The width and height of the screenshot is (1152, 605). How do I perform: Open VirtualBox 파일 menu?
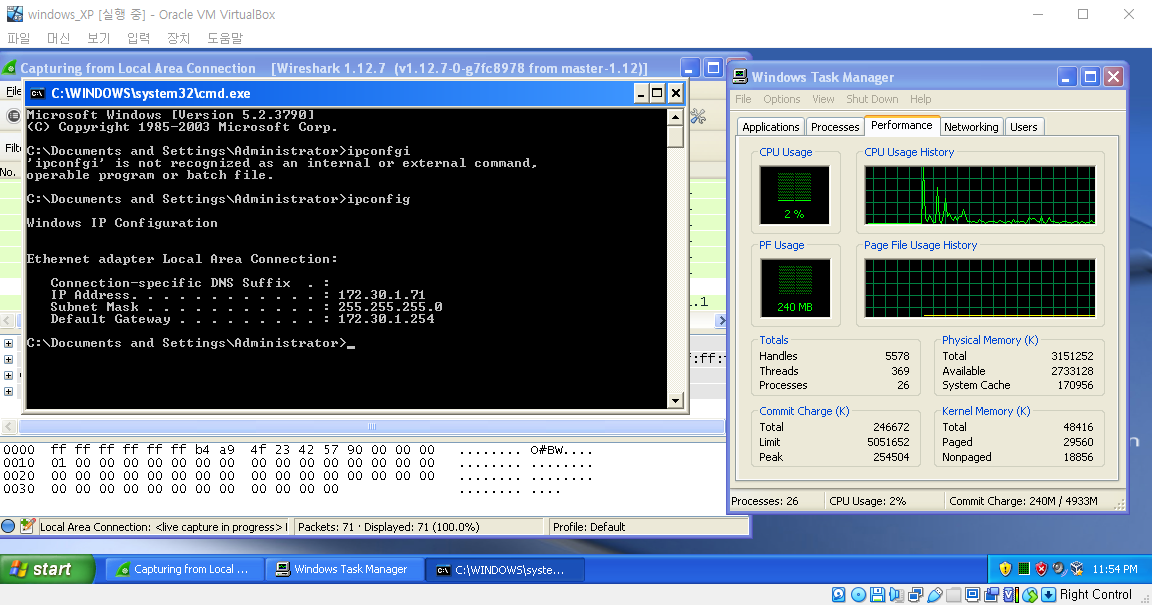pos(18,38)
